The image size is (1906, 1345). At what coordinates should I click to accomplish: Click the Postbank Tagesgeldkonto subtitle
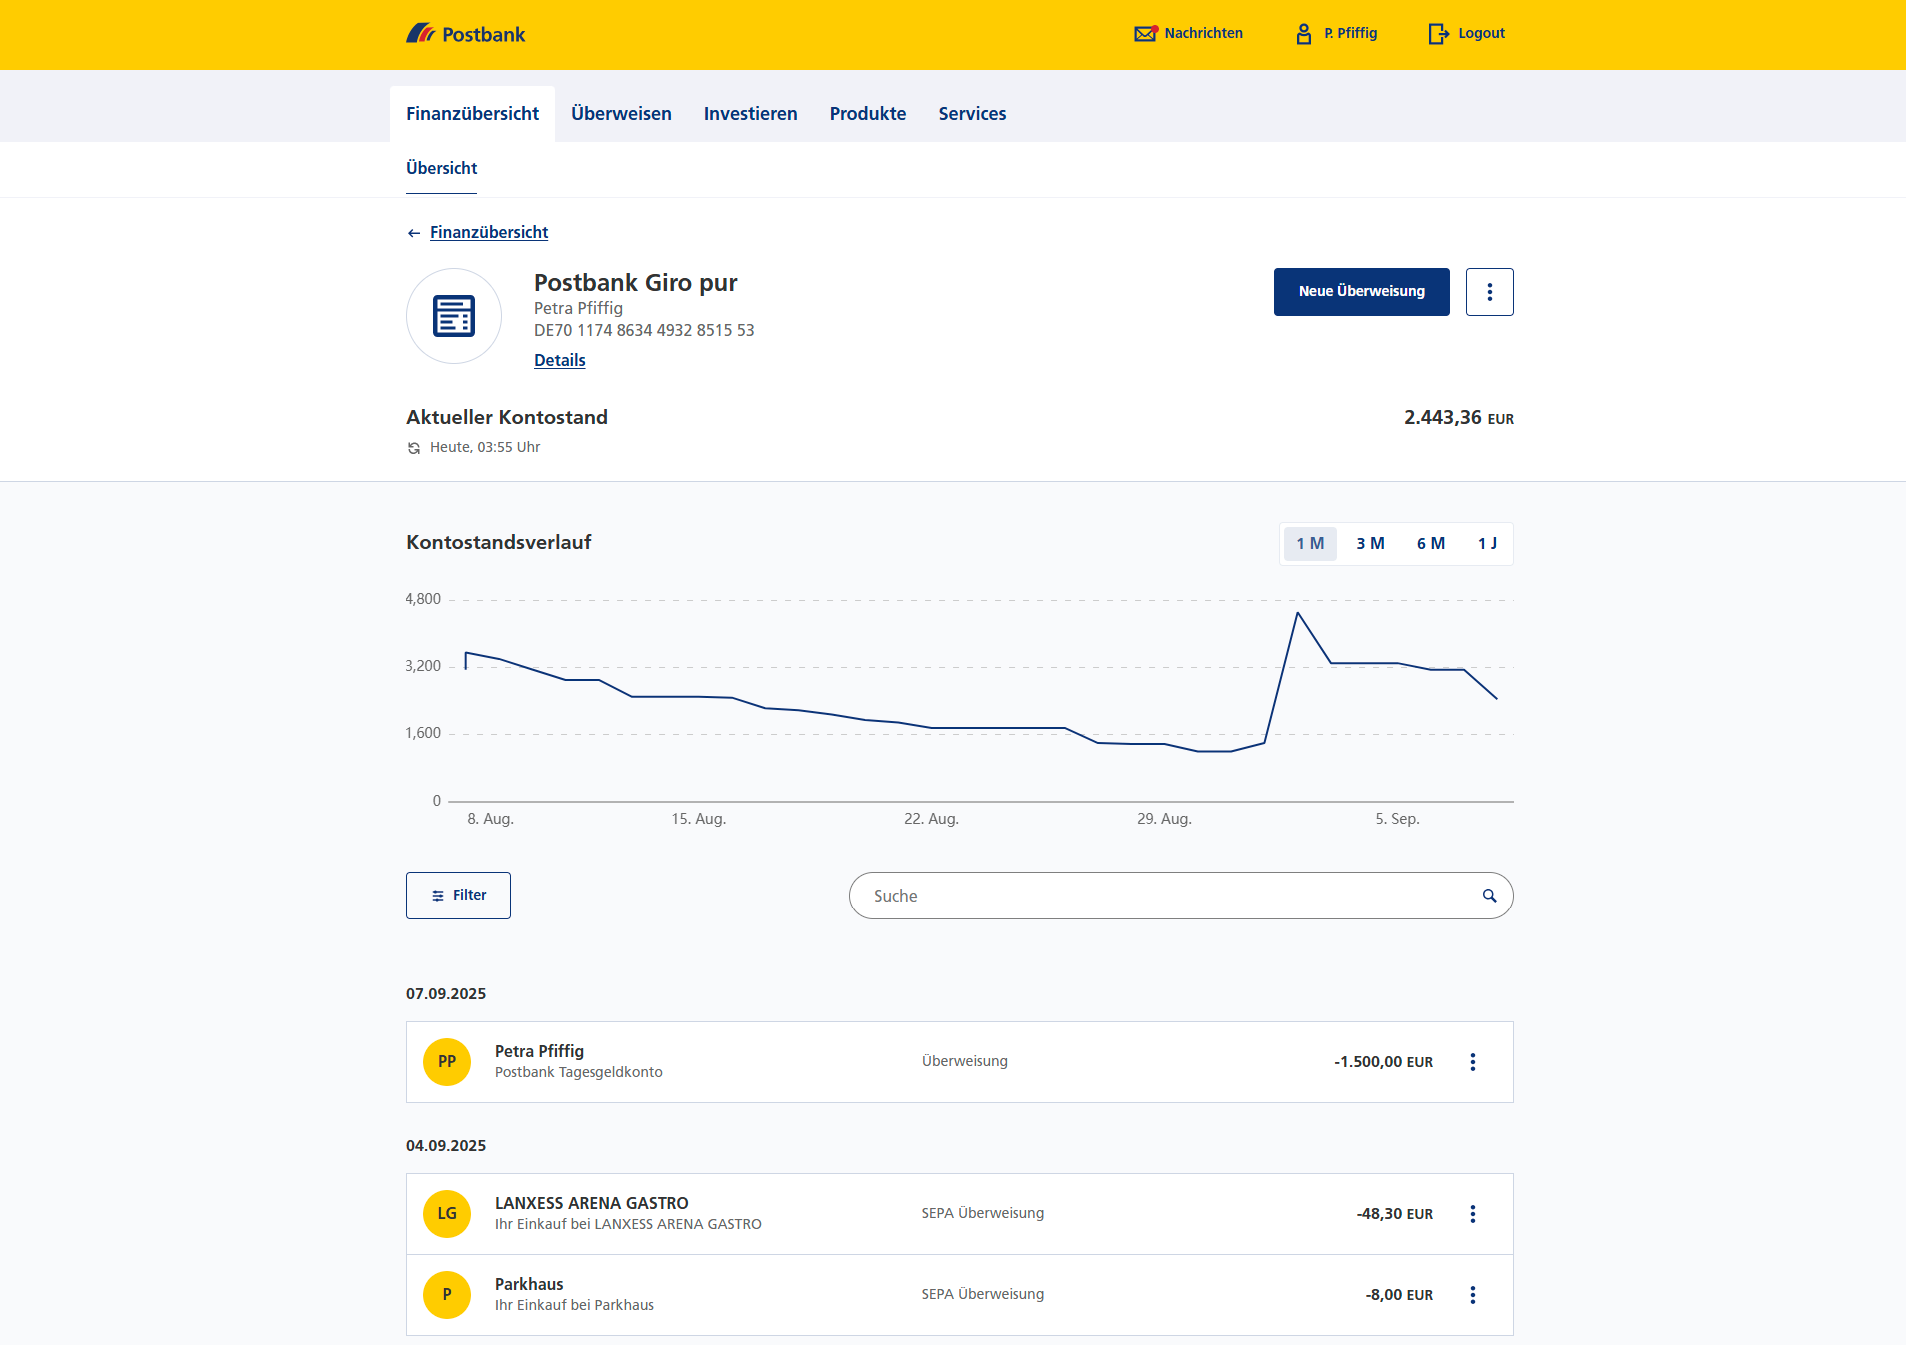tap(578, 1073)
